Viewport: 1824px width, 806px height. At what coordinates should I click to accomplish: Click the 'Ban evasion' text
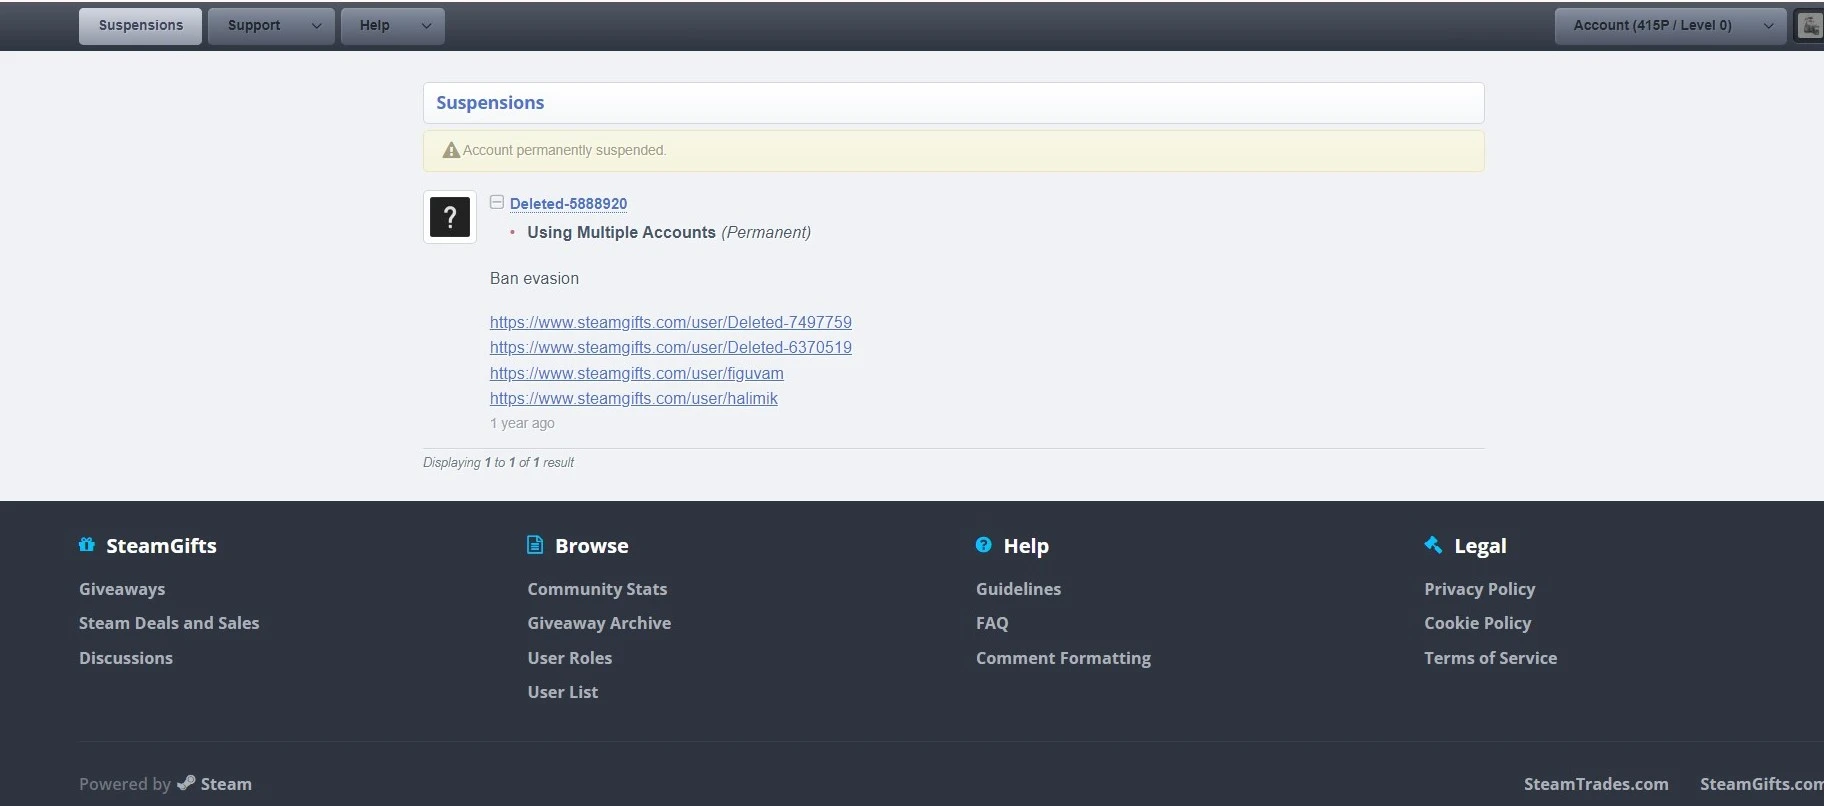click(534, 278)
